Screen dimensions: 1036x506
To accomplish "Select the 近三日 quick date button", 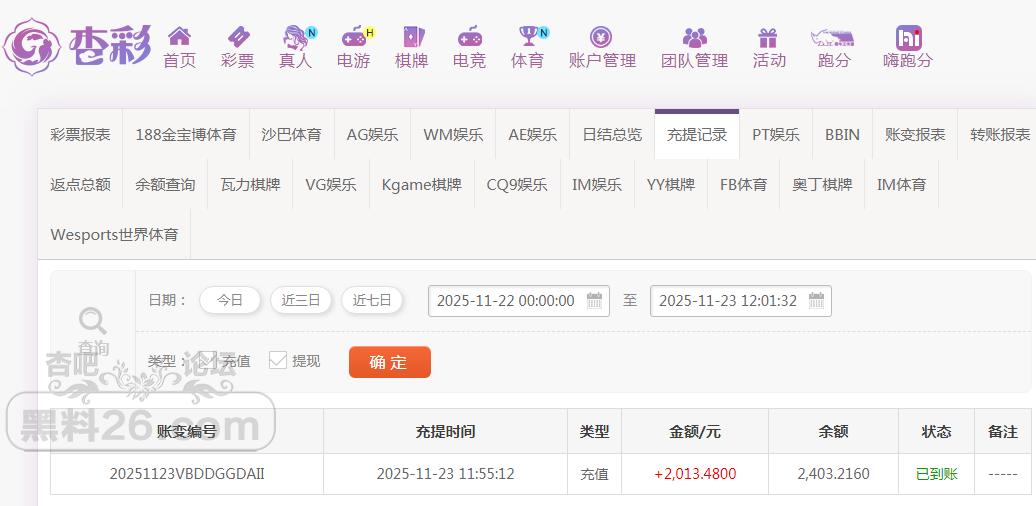I will 301,300.
